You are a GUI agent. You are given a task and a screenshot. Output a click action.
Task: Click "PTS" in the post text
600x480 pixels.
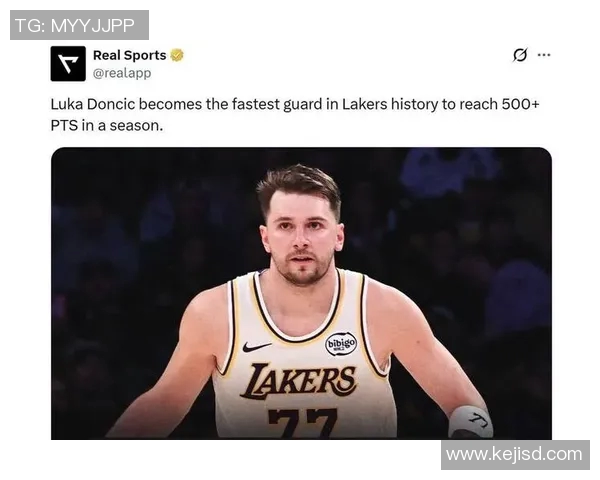[66, 127]
